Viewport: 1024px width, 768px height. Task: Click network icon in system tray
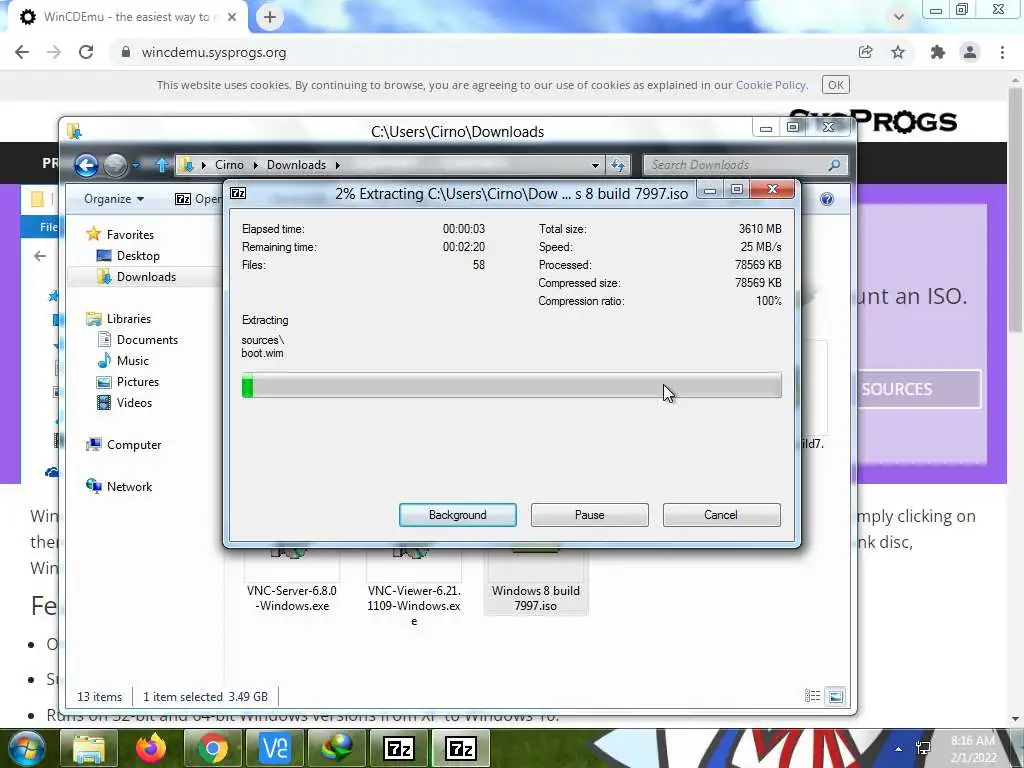tap(923, 748)
